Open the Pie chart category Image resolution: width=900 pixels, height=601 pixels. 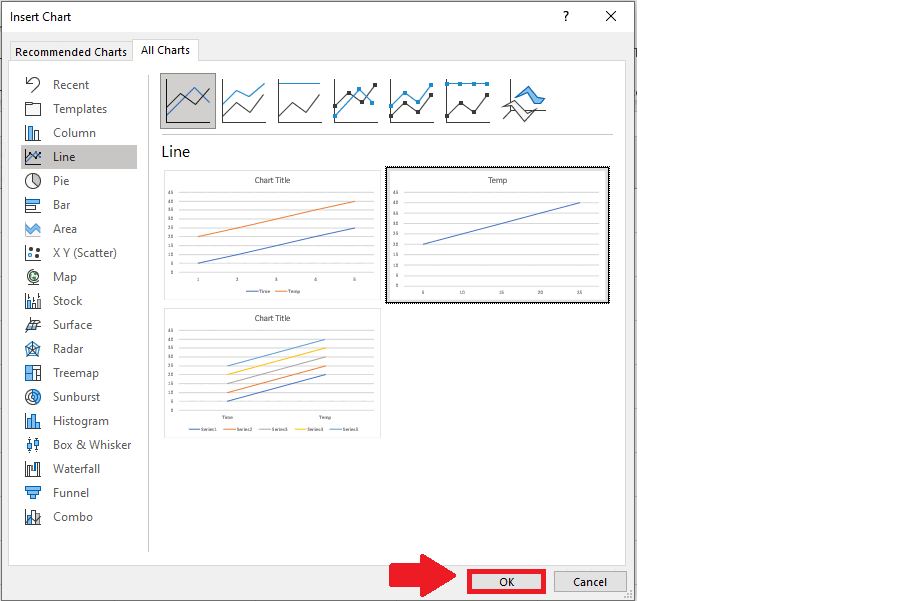(61, 181)
